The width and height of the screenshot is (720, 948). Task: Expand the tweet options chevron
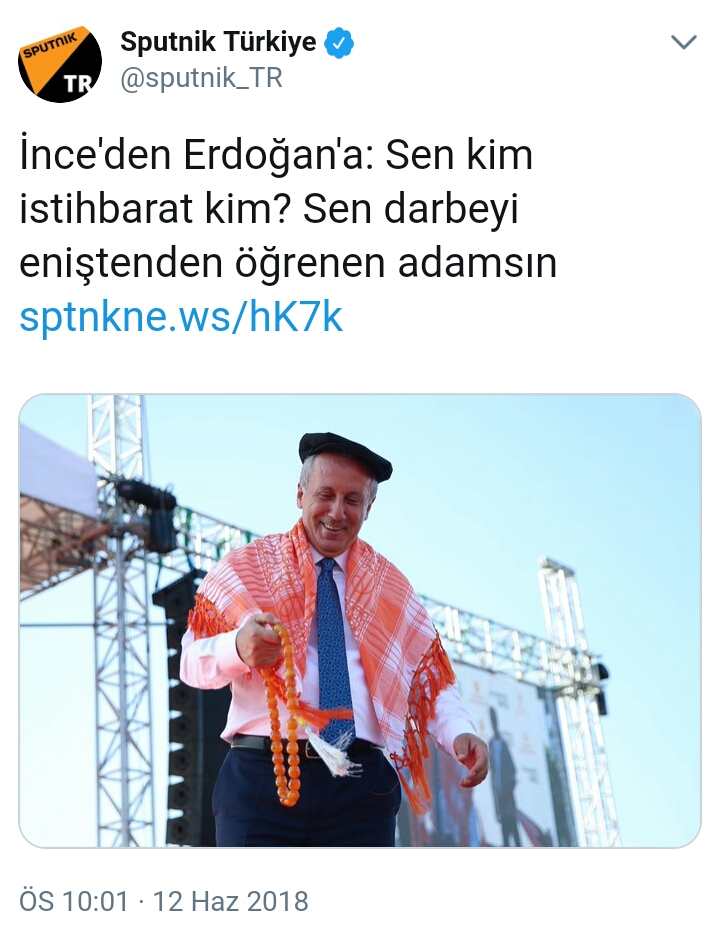[x=684, y=42]
